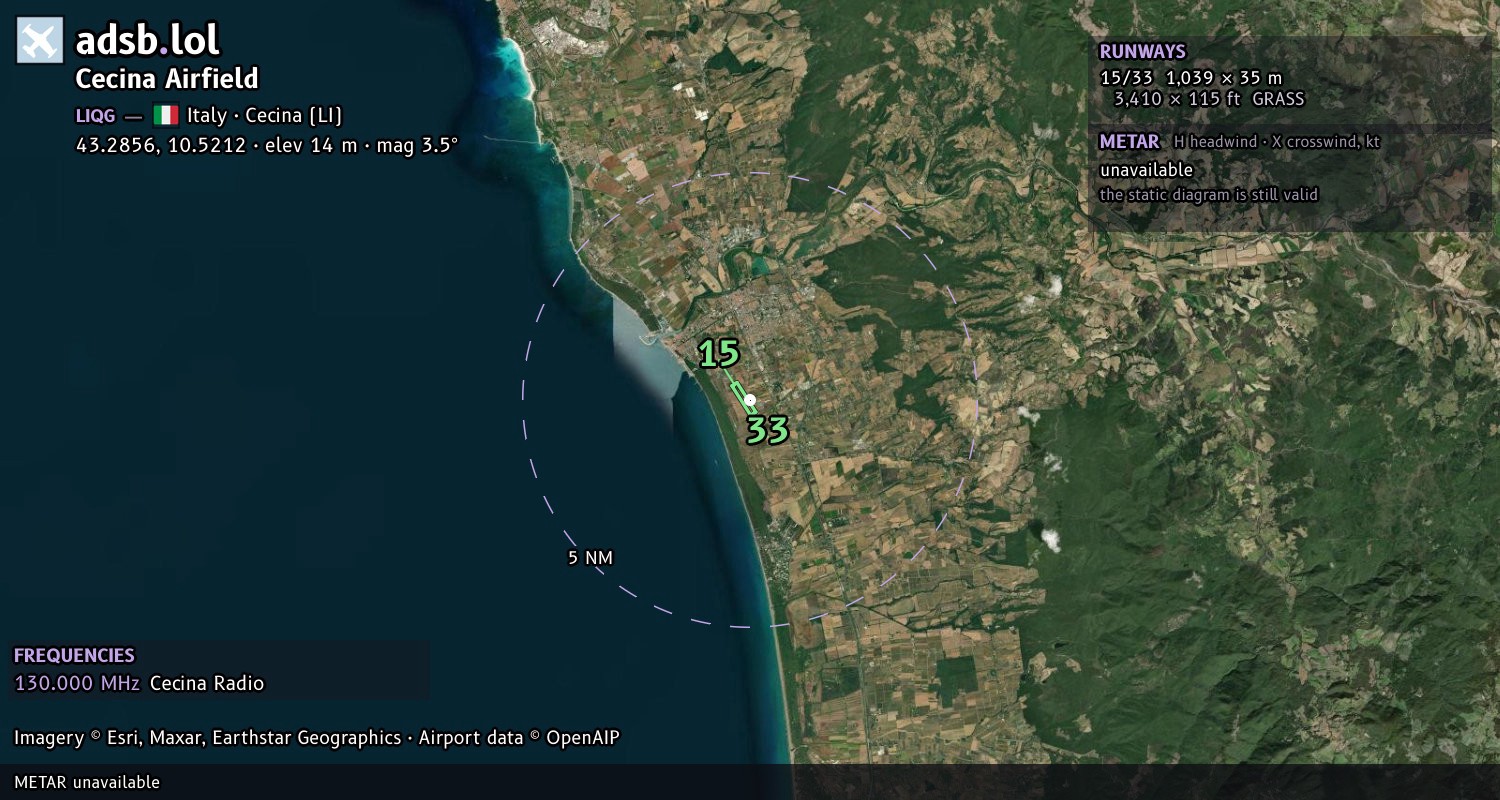Screen dimensions: 1500x800
Task: Select the Cecina Airfield heading
Action: pos(167,79)
